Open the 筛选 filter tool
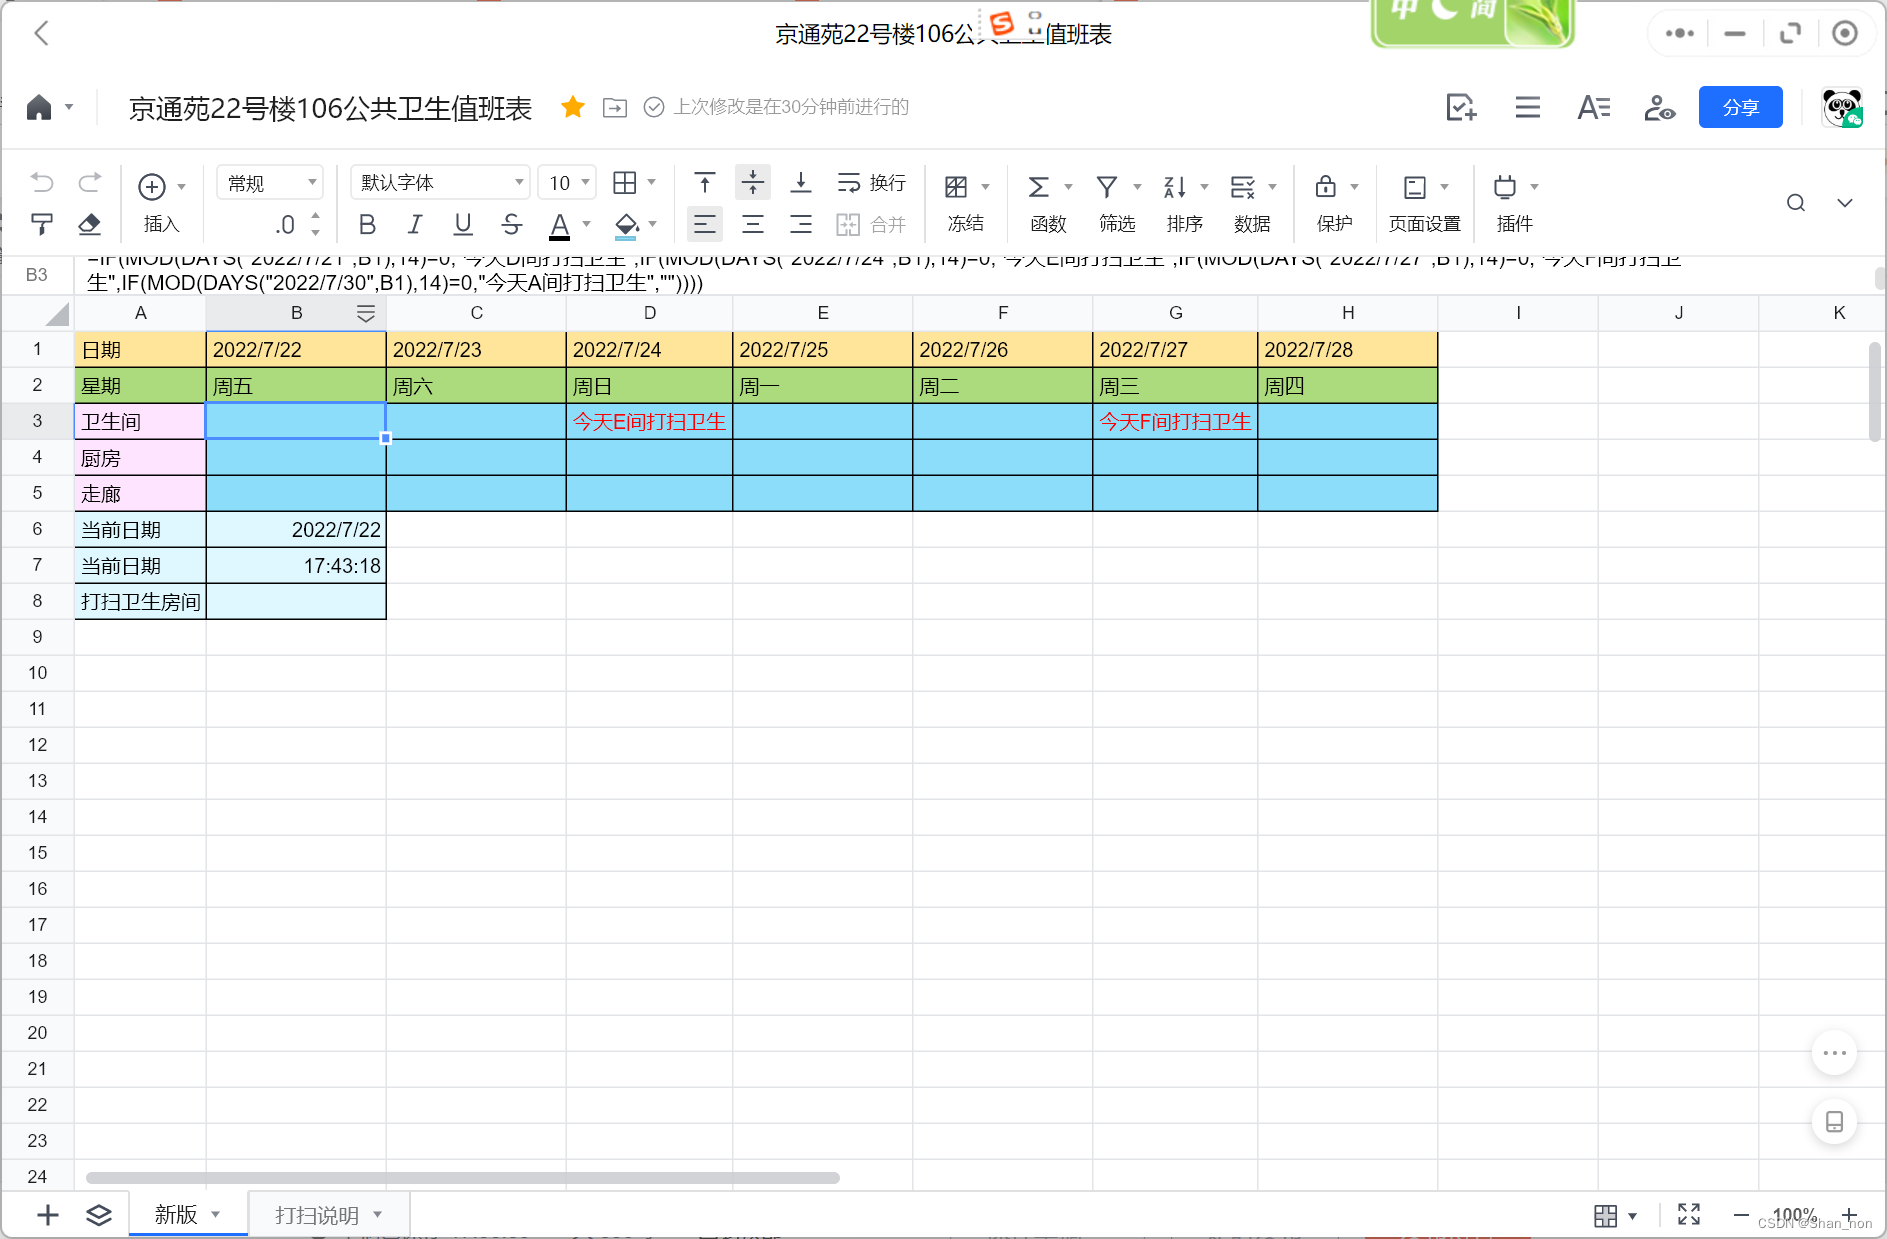Screen dimensions: 1887x1239 tap(1117, 204)
